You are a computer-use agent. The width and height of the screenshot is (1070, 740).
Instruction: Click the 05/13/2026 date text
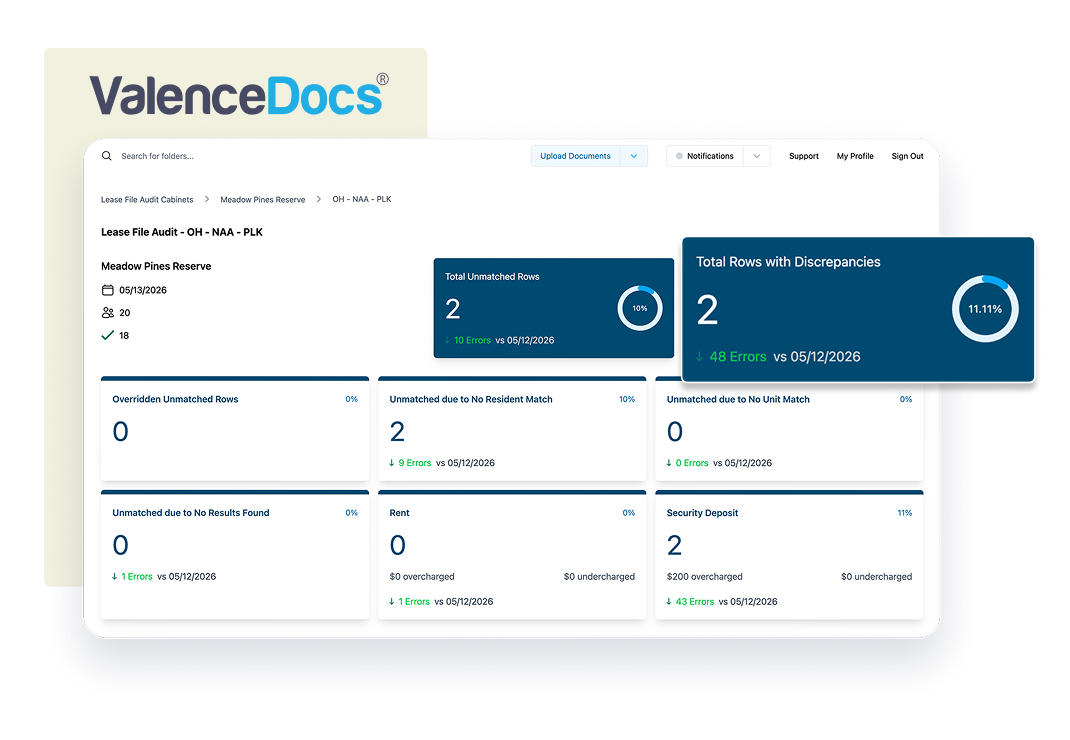tap(143, 290)
